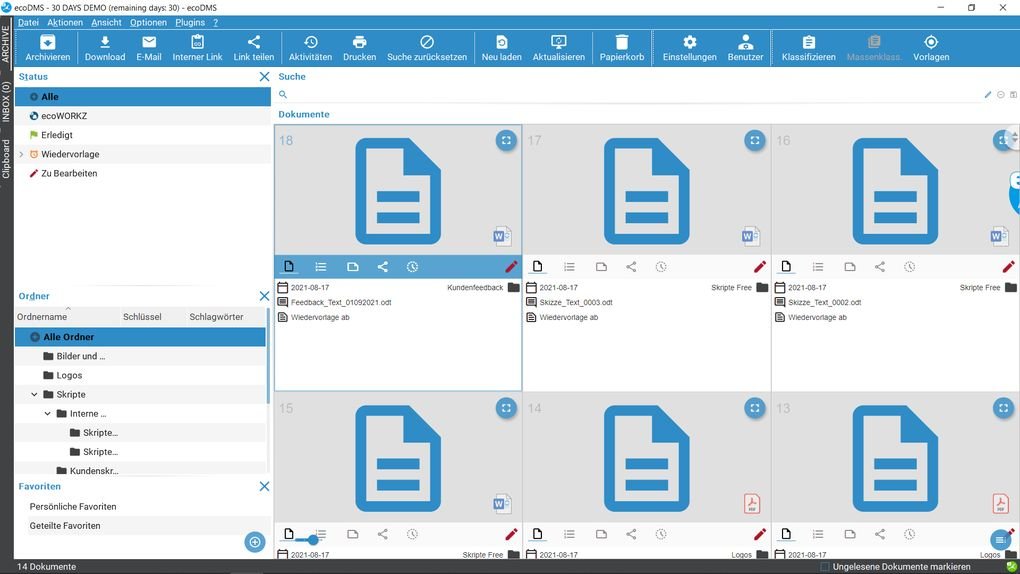Open the Datei menu
This screenshot has width=1020, height=574.
(x=28, y=22)
